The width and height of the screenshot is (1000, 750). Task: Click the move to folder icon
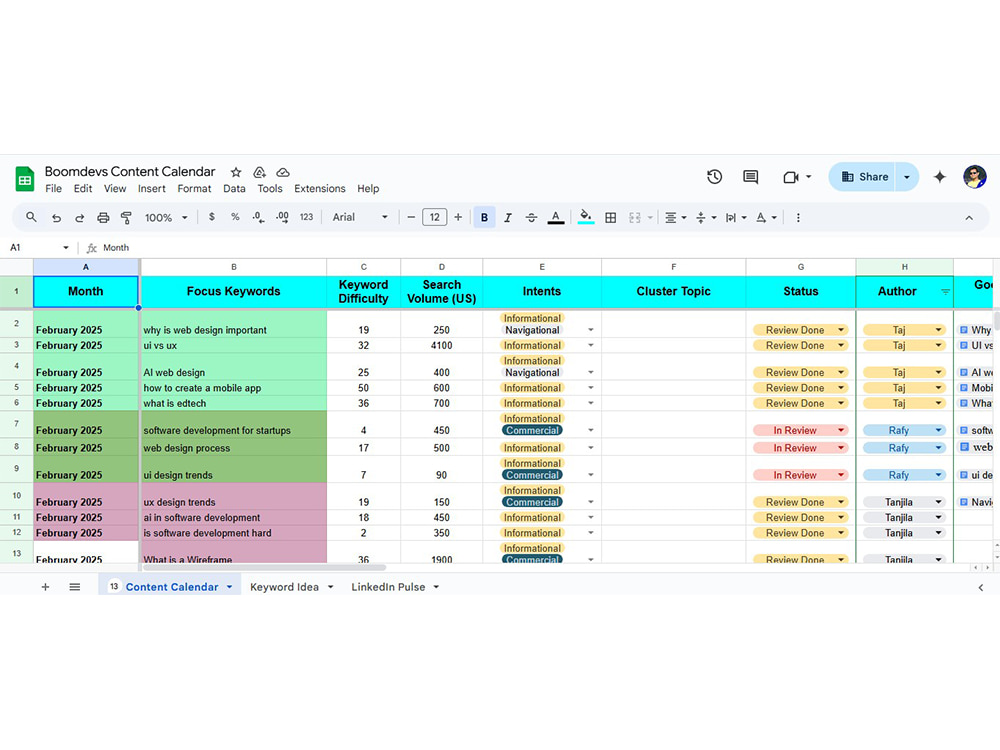[260, 172]
